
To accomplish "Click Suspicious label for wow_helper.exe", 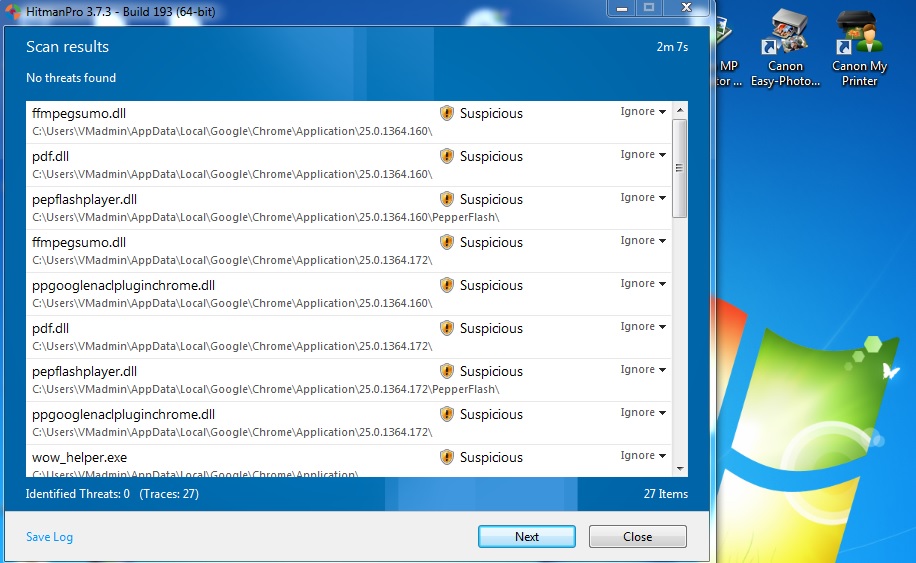I will click(491, 457).
